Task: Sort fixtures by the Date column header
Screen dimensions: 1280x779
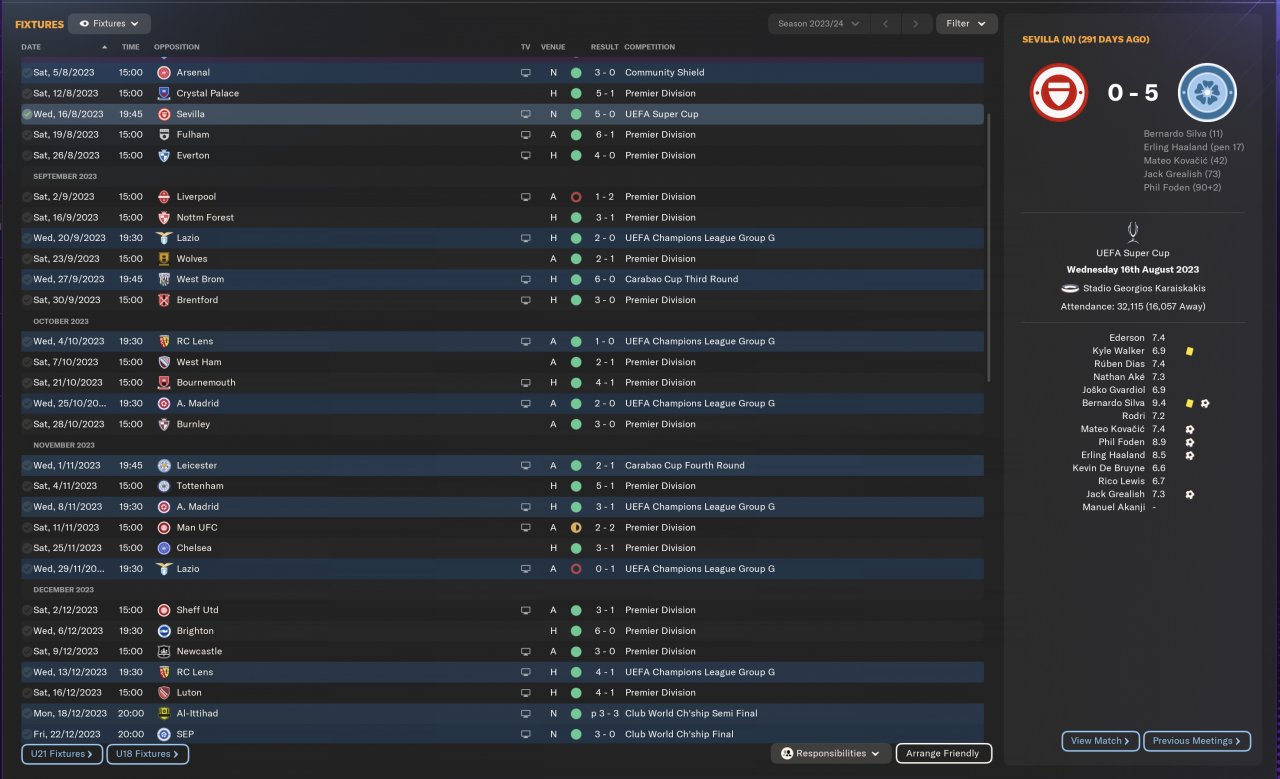Action: 32,47
